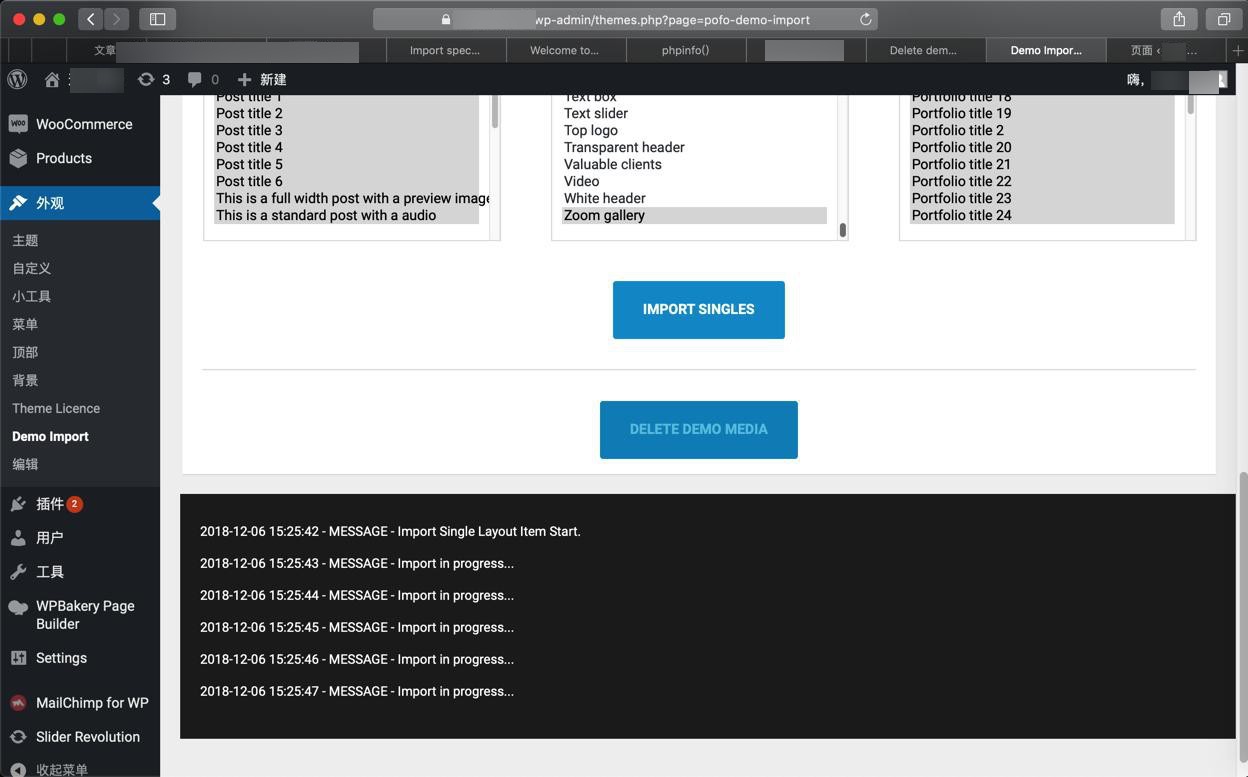Click the Settings sliders icon

18,658
